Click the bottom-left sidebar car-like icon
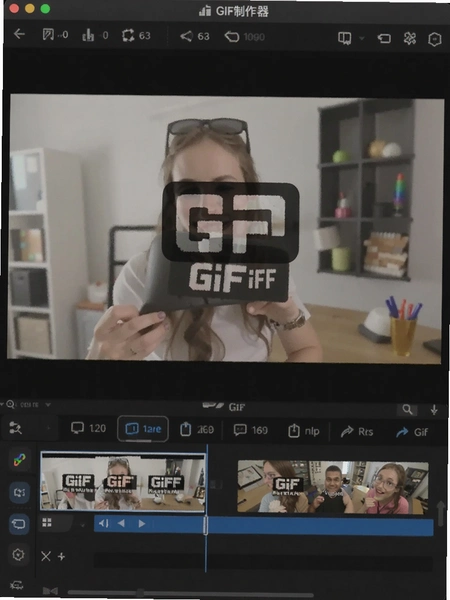Screen dimensions: 450x600 click(16, 585)
